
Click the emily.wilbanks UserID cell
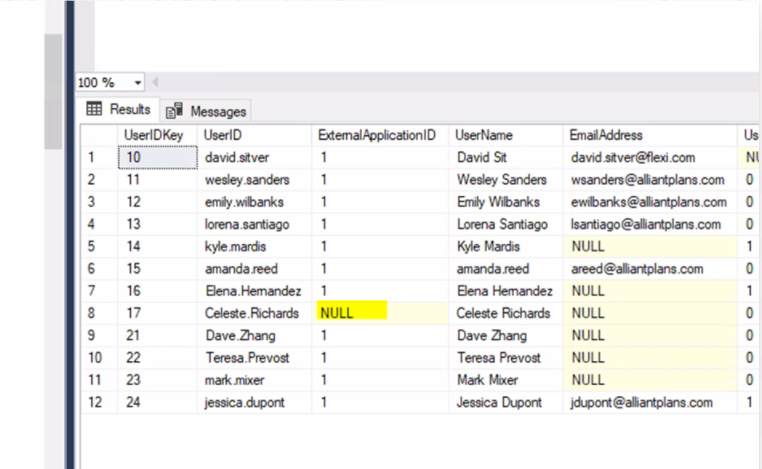[x=255, y=202]
